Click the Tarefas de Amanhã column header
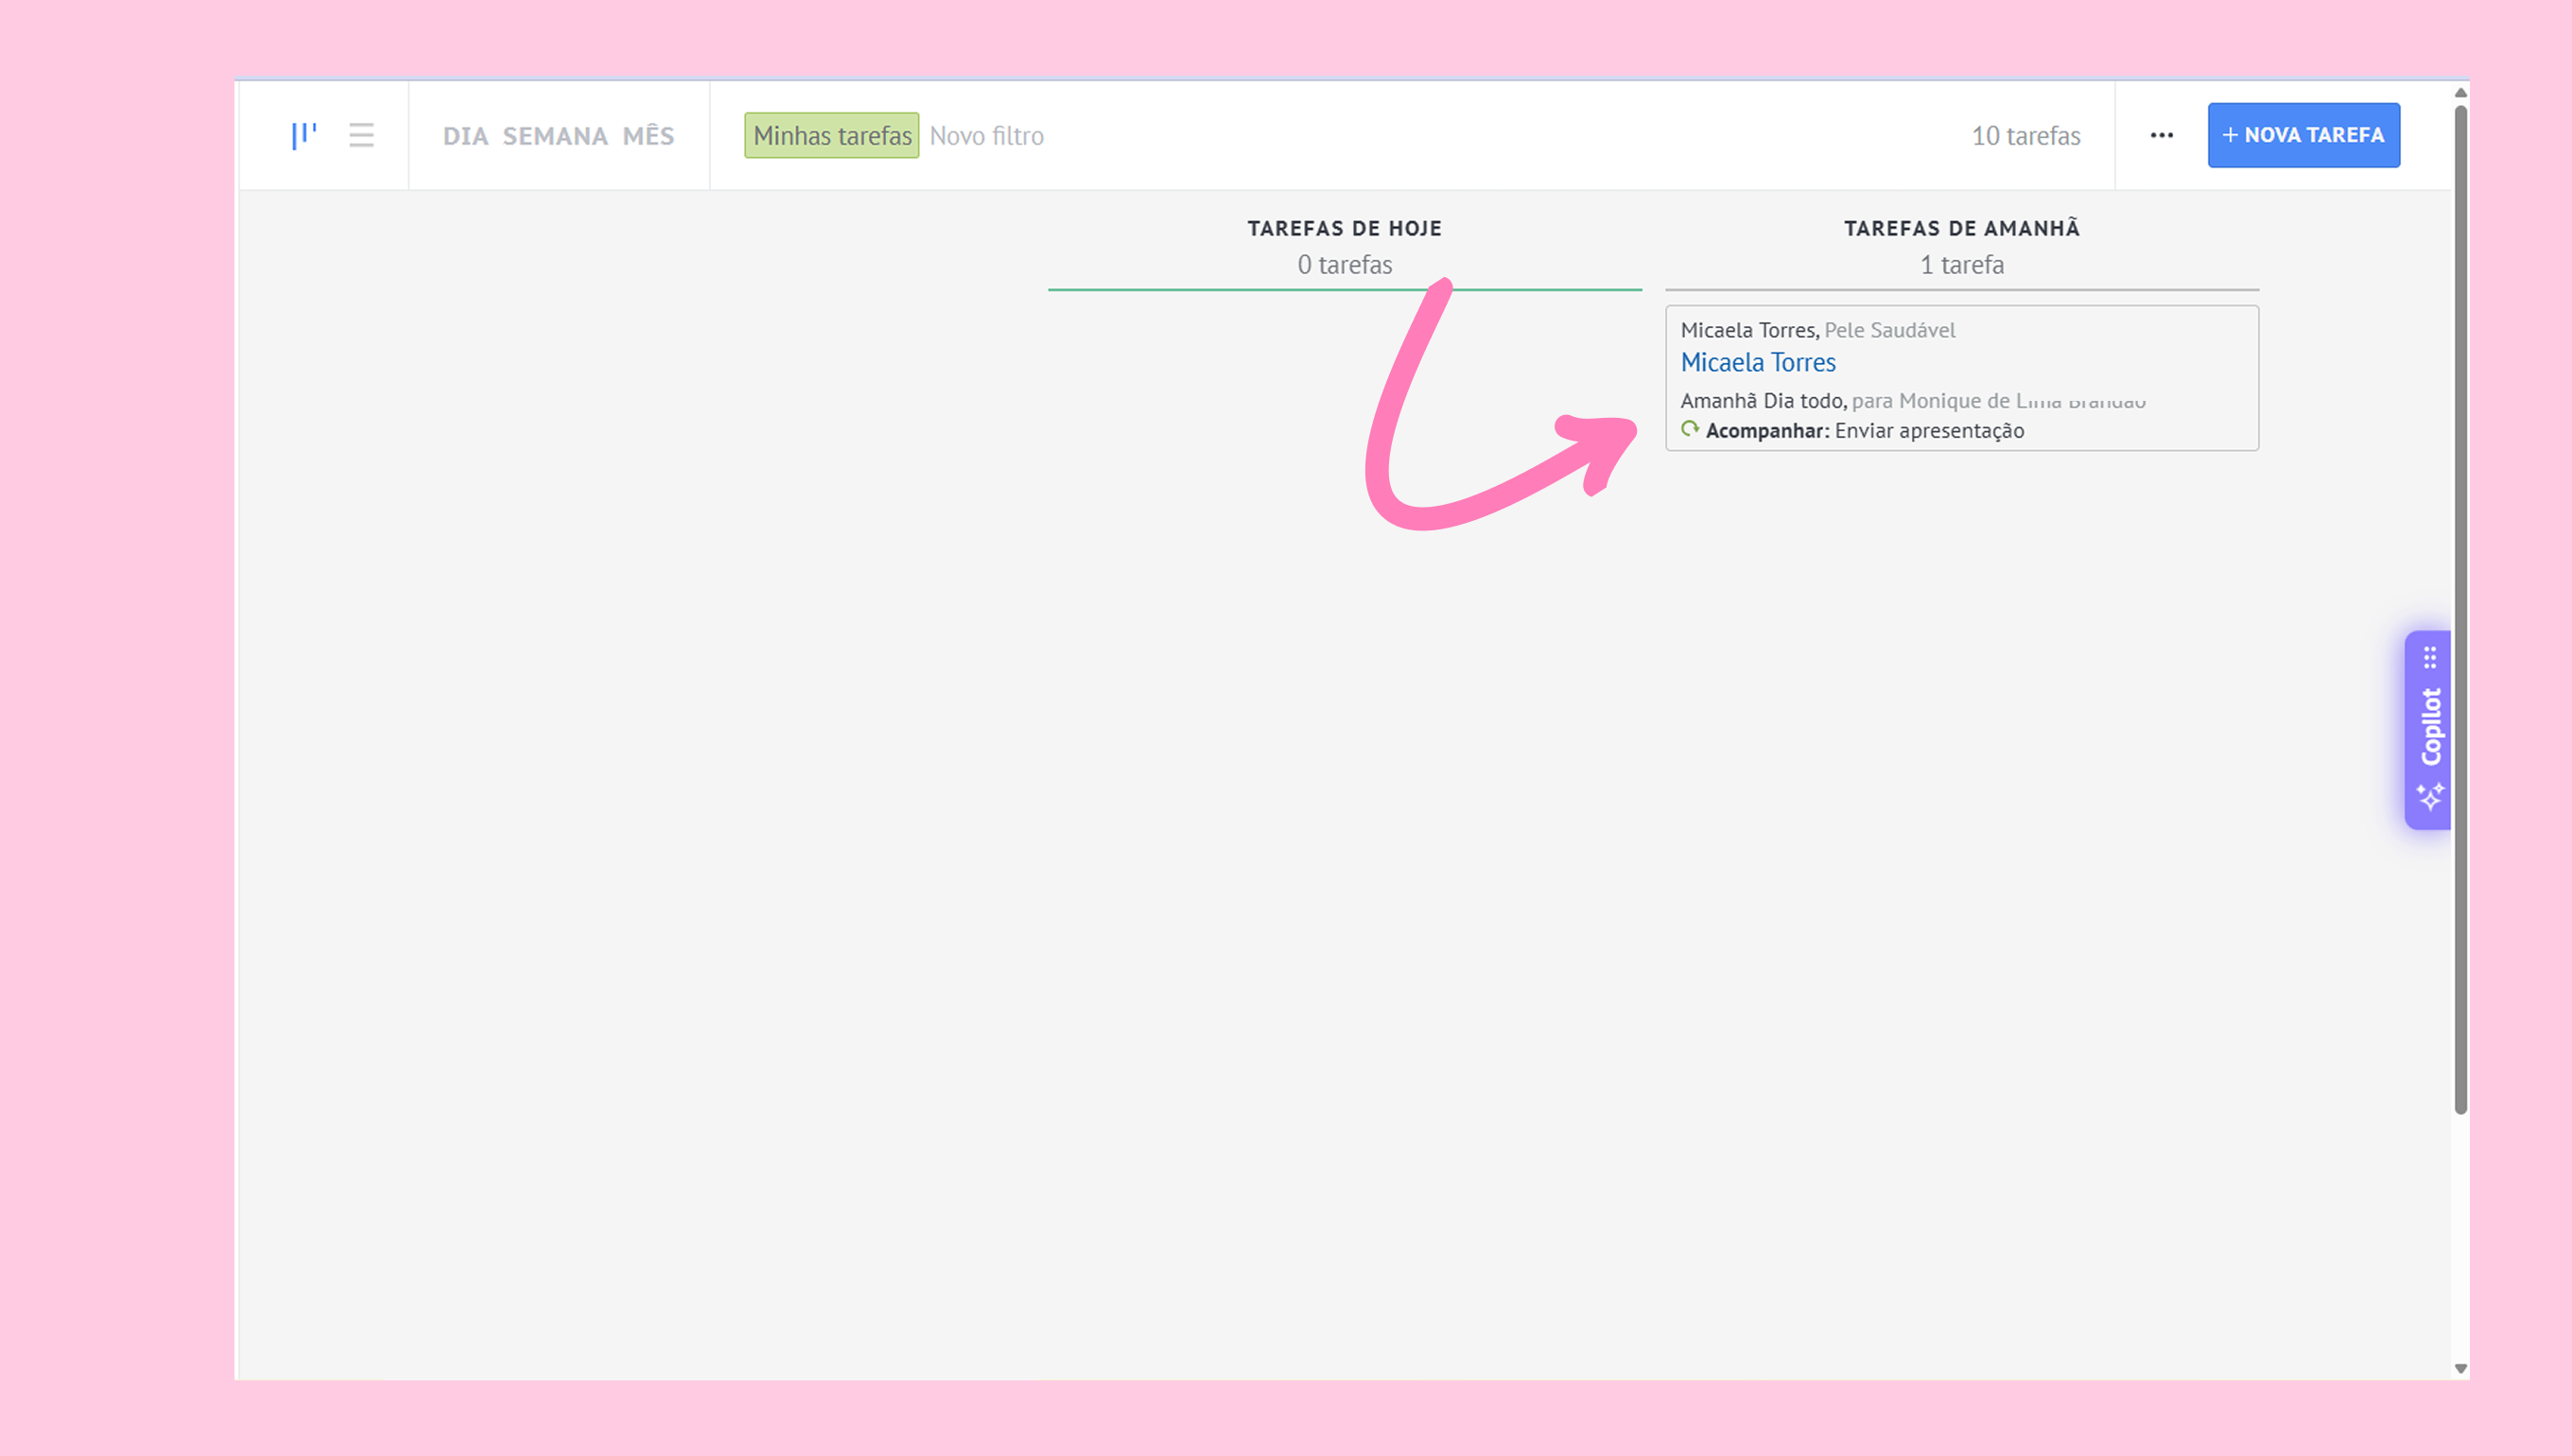Screen dimensions: 2572x1456 click(x=1961, y=228)
